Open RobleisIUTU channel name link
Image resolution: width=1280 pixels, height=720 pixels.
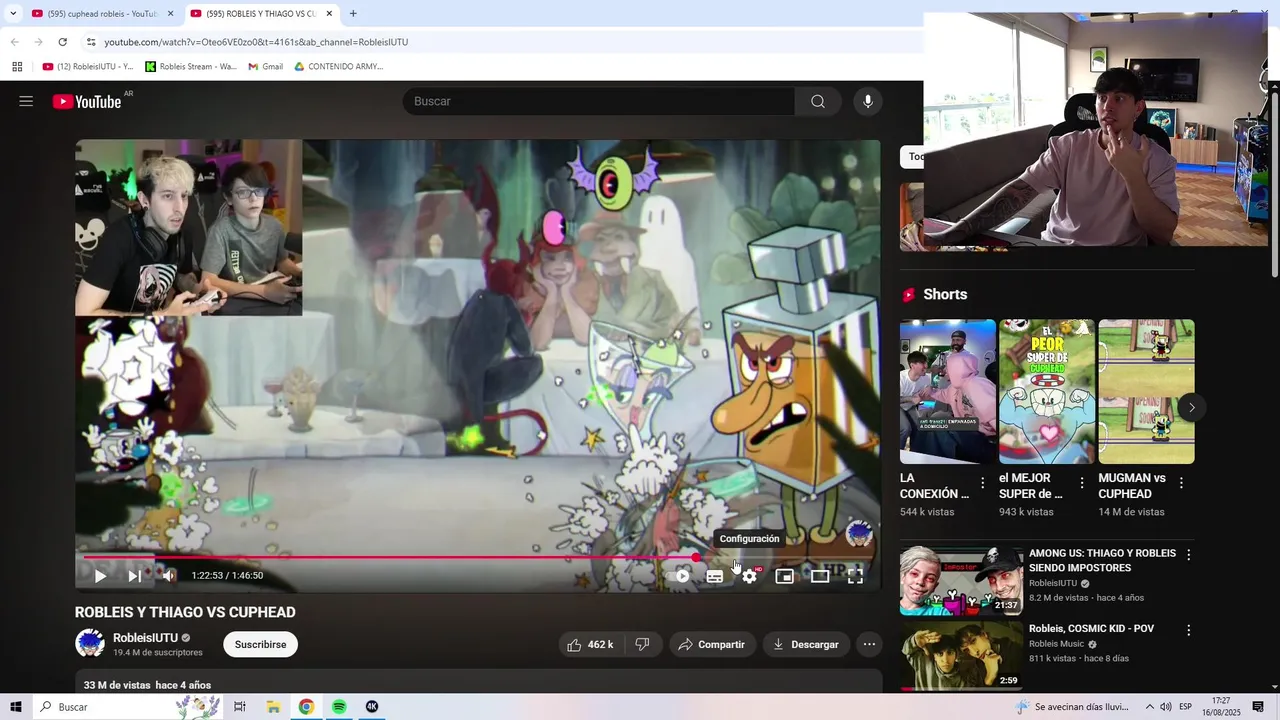coord(145,638)
